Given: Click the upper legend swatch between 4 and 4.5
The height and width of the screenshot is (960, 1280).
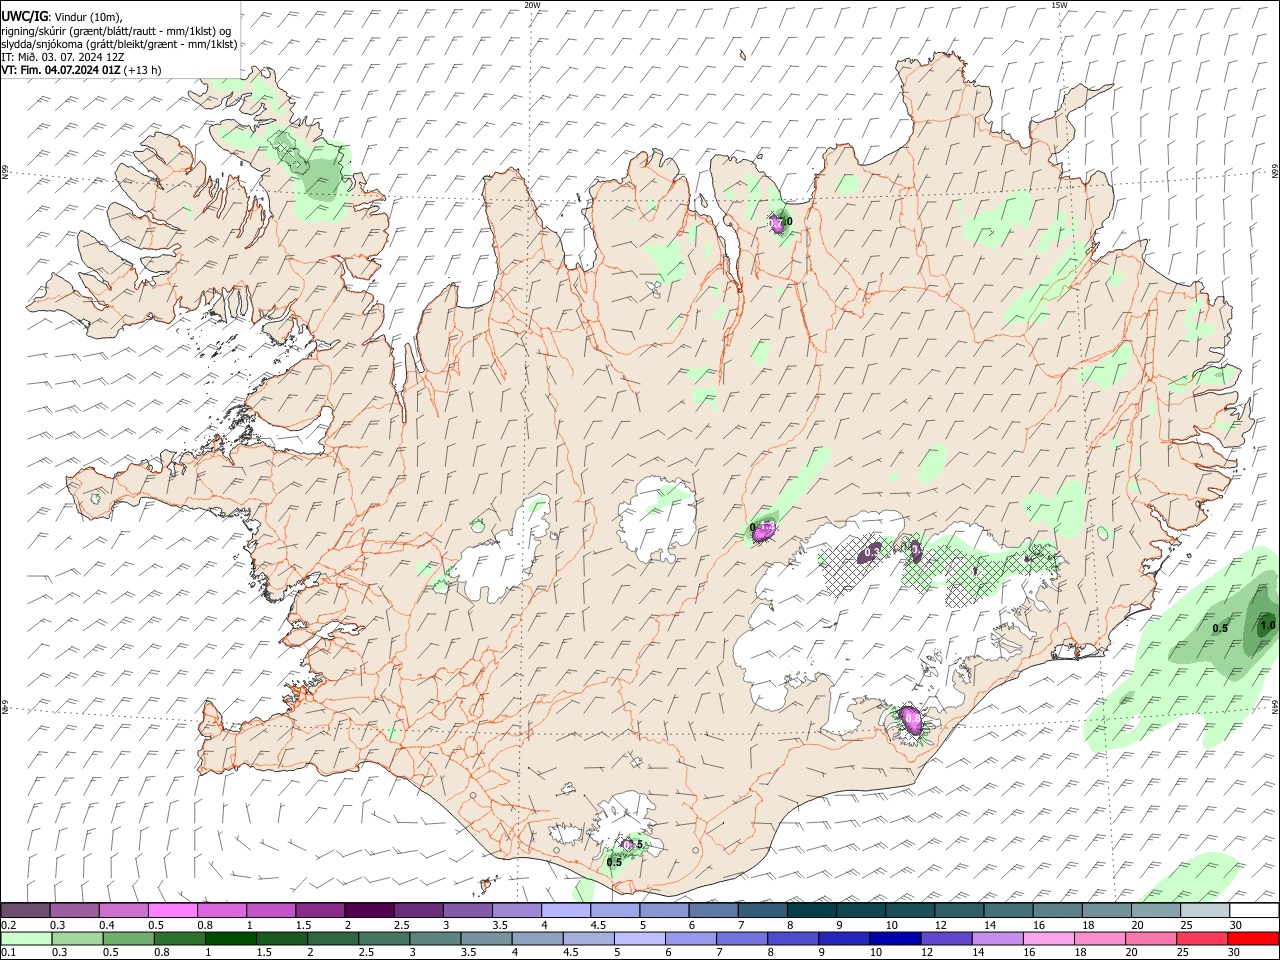Looking at the screenshot, I should point(566,911).
